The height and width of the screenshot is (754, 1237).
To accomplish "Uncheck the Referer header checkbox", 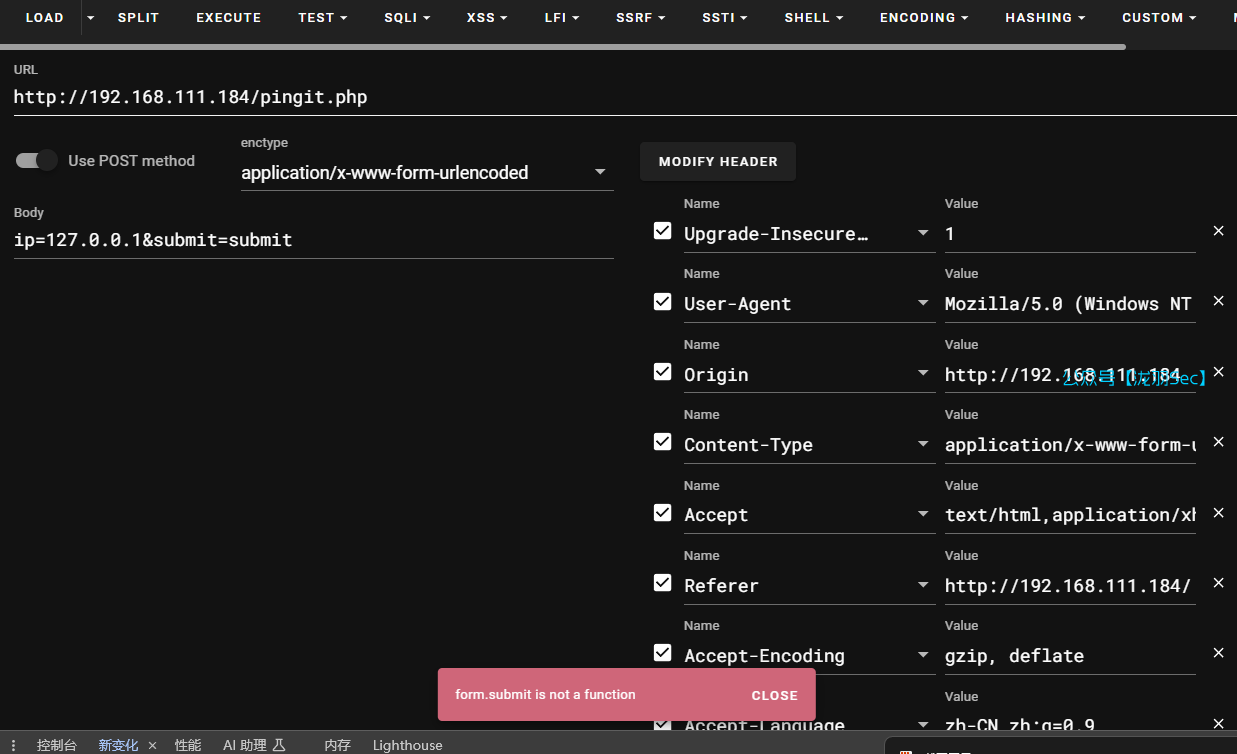I will click(662, 583).
